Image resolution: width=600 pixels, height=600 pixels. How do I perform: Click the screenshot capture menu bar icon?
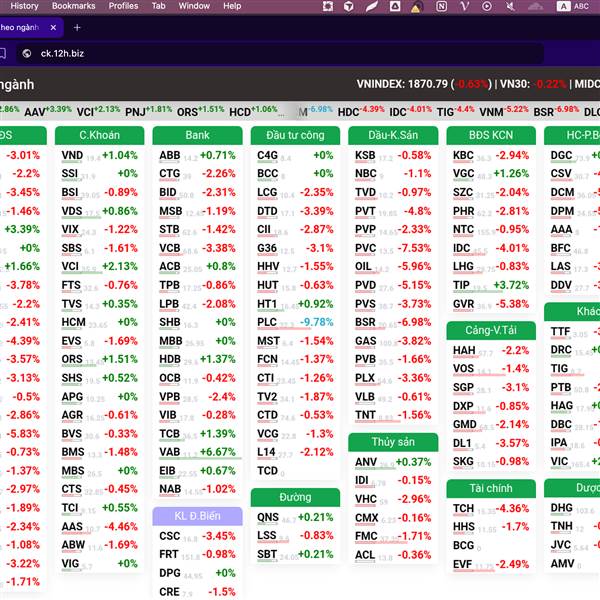[328, 6]
